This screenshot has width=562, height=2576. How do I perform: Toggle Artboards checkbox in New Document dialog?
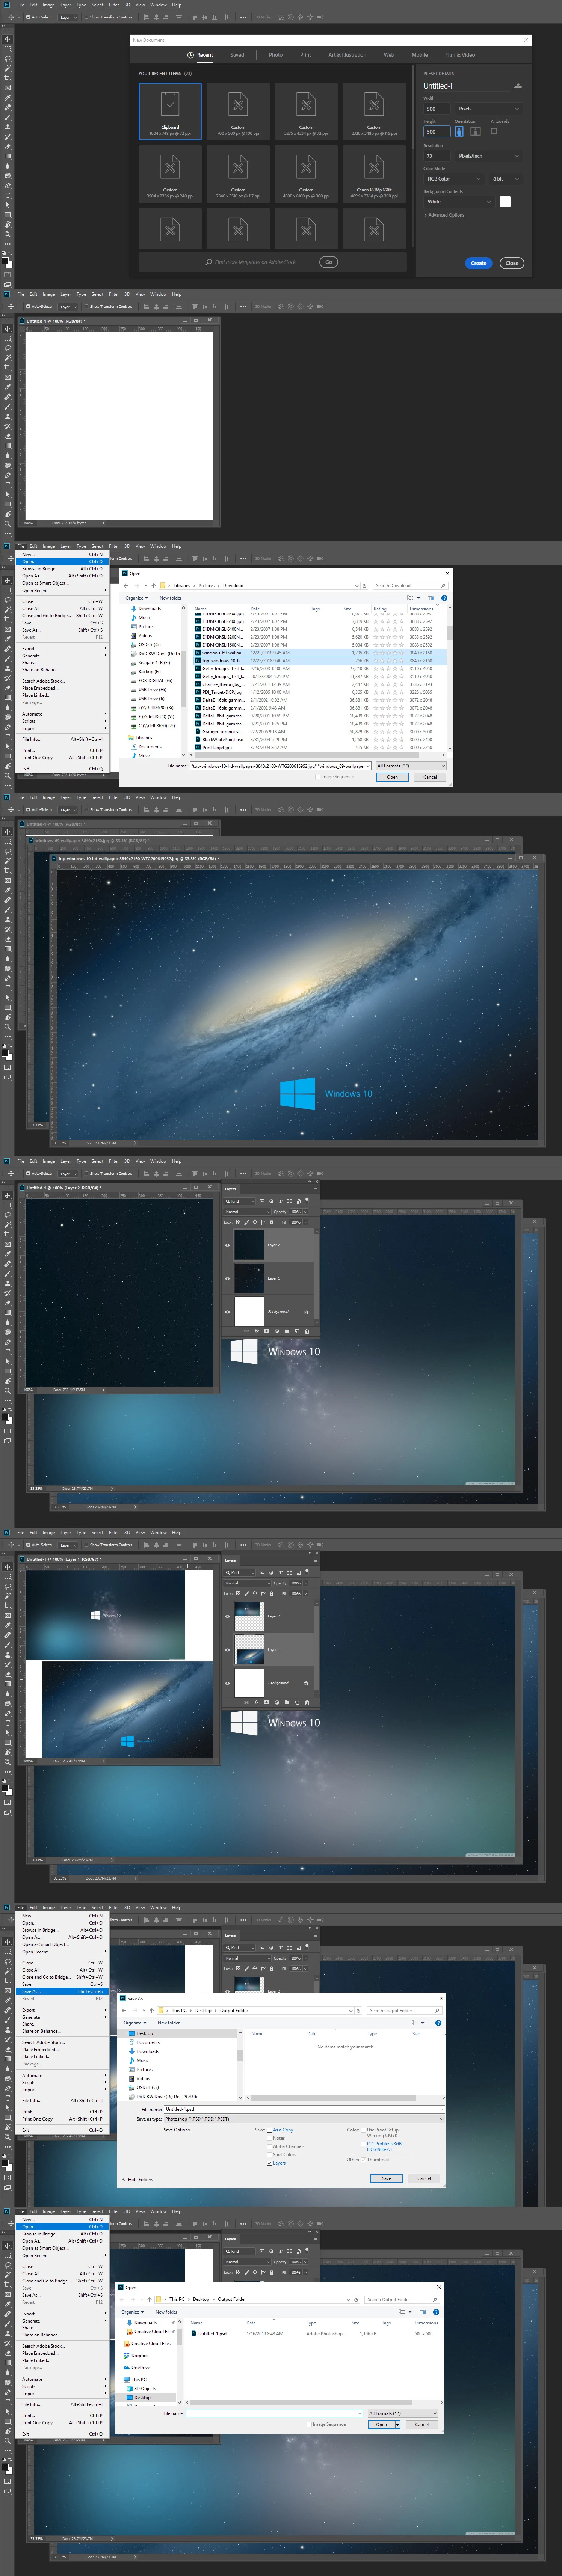point(494,131)
